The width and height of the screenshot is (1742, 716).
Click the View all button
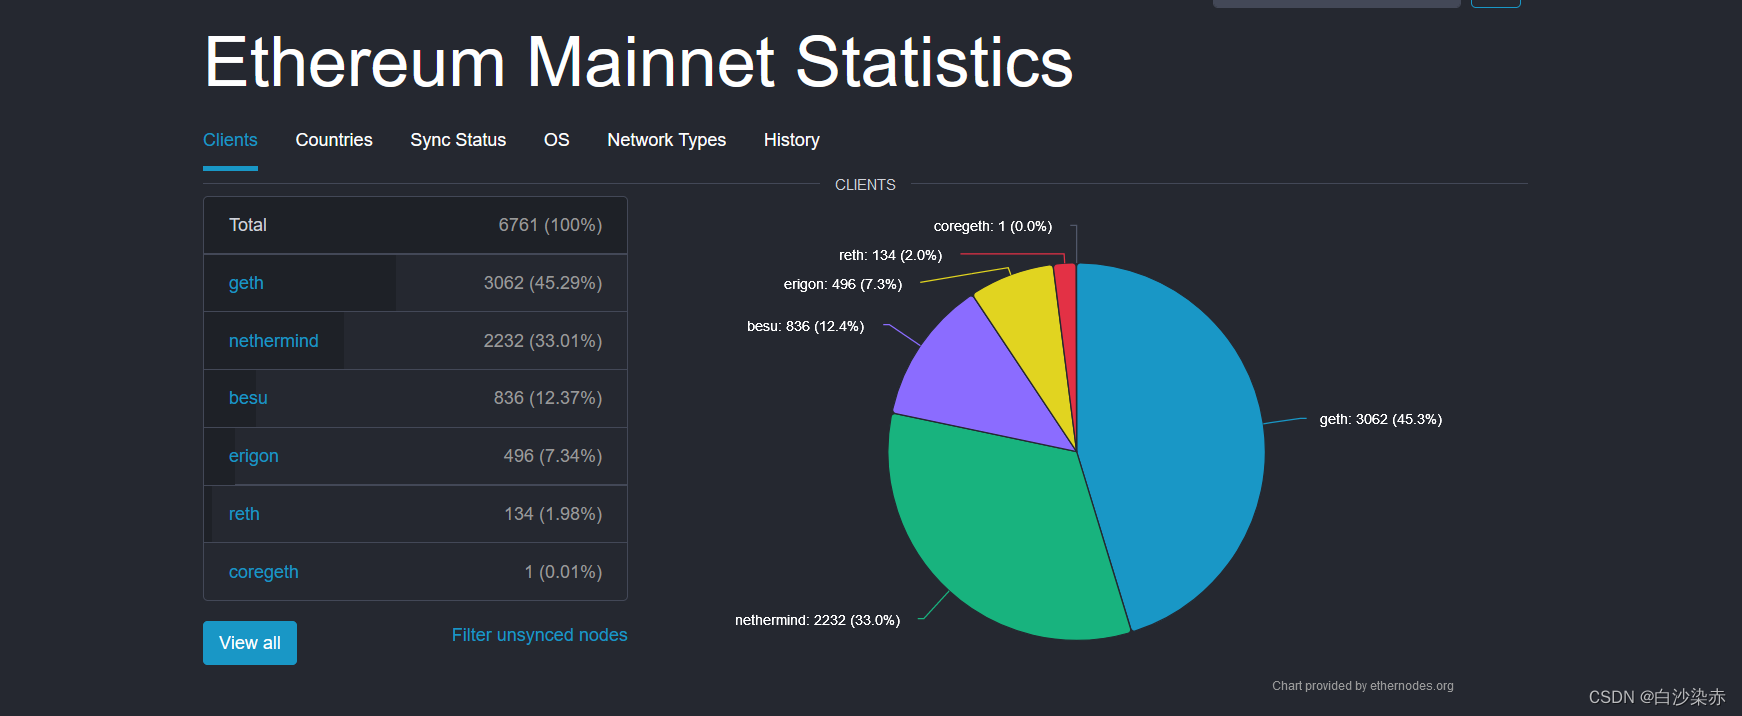pyautogui.click(x=250, y=643)
